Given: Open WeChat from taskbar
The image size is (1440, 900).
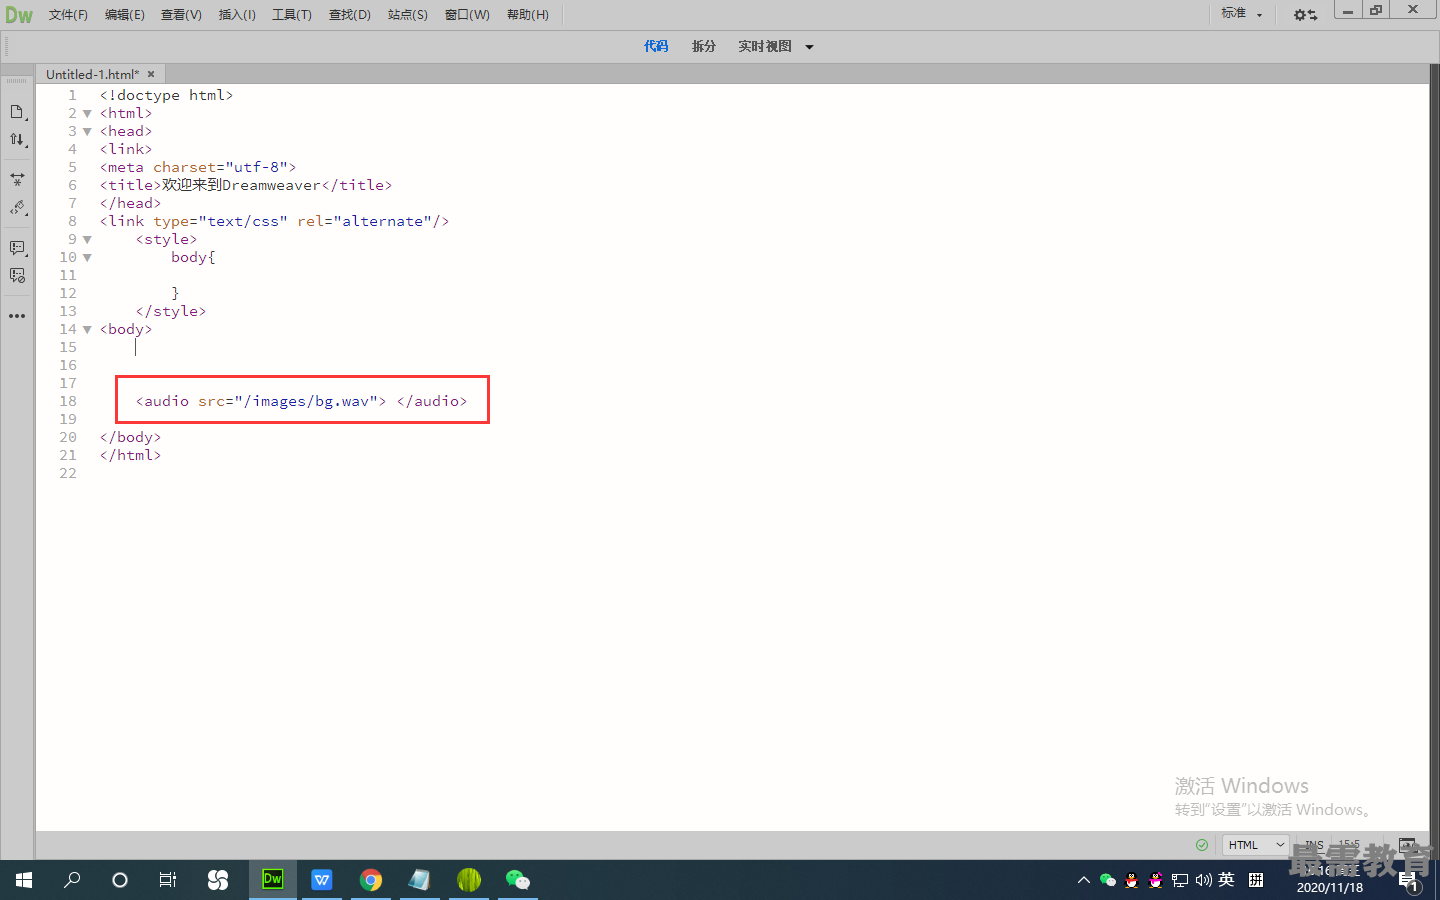Looking at the screenshot, I should pyautogui.click(x=518, y=880).
